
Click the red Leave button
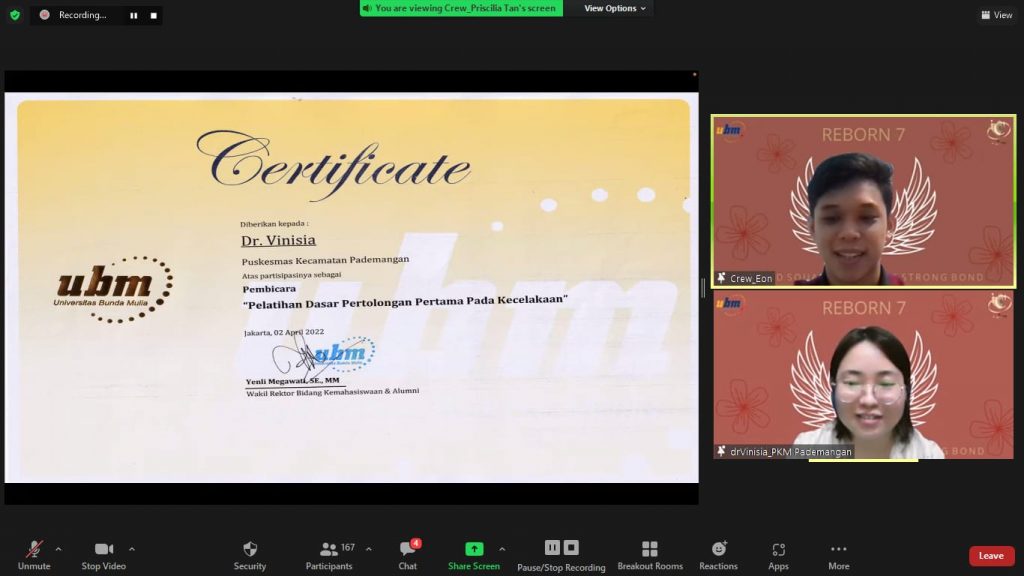tap(991, 556)
